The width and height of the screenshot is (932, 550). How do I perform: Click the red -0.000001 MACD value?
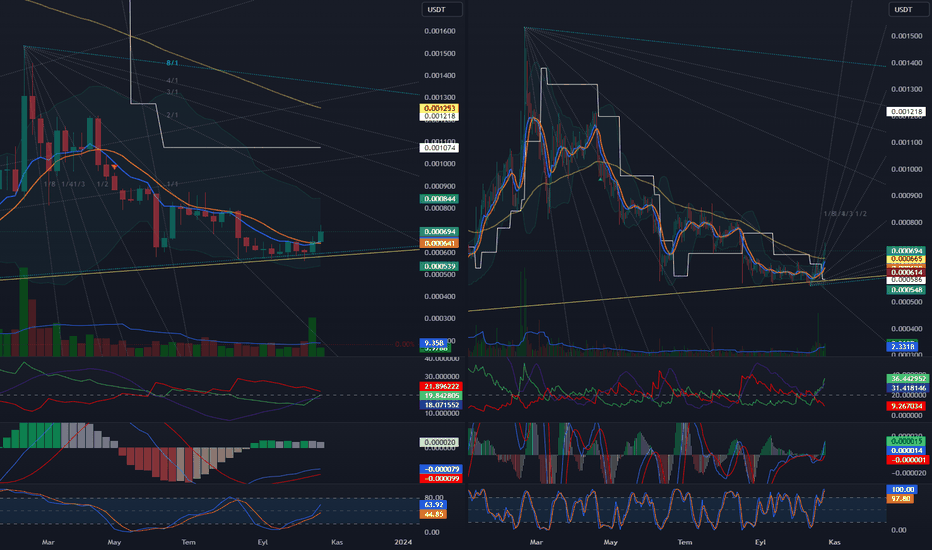[x=906, y=460]
